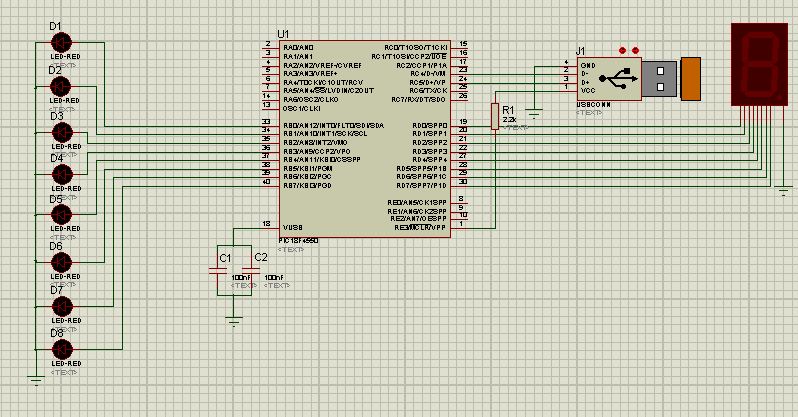
Task: Select capacitor C1 symbol
Action: click(218, 271)
